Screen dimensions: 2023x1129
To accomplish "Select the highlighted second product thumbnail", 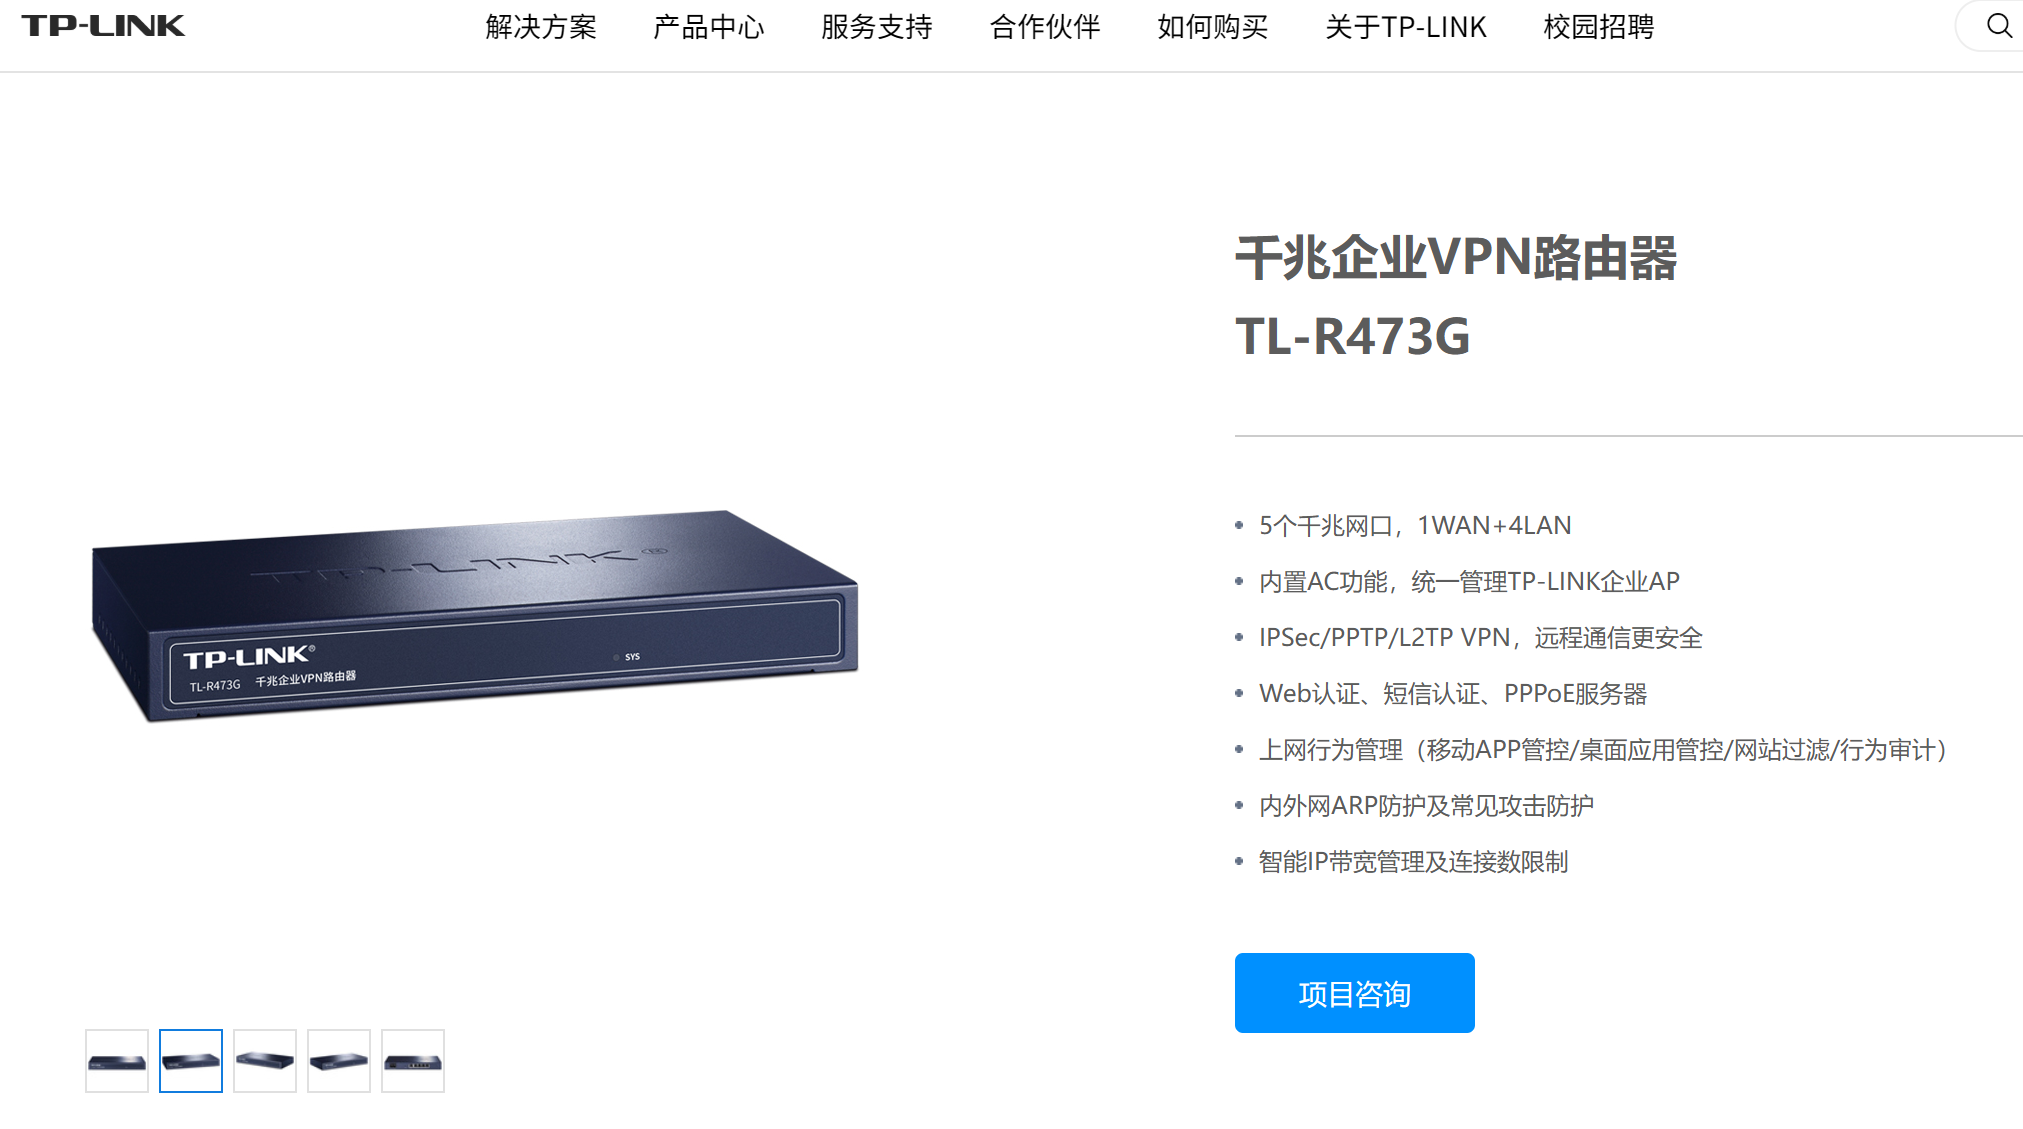I will pos(191,1061).
